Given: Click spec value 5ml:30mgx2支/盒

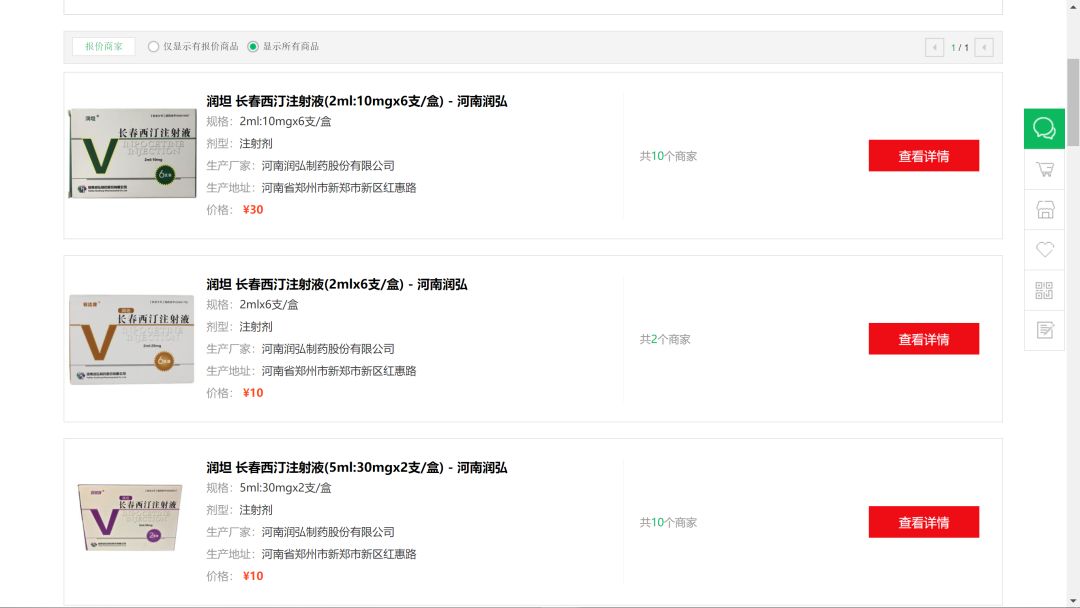Looking at the screenshot, I should [x=285, y=488].
